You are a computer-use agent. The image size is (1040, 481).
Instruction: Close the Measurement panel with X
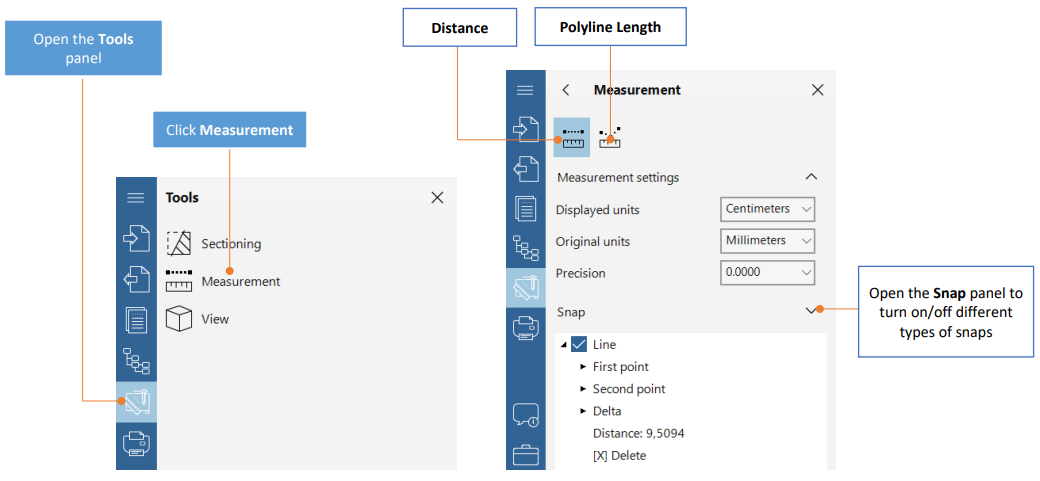pyautogui.click(x=817, y=90)
